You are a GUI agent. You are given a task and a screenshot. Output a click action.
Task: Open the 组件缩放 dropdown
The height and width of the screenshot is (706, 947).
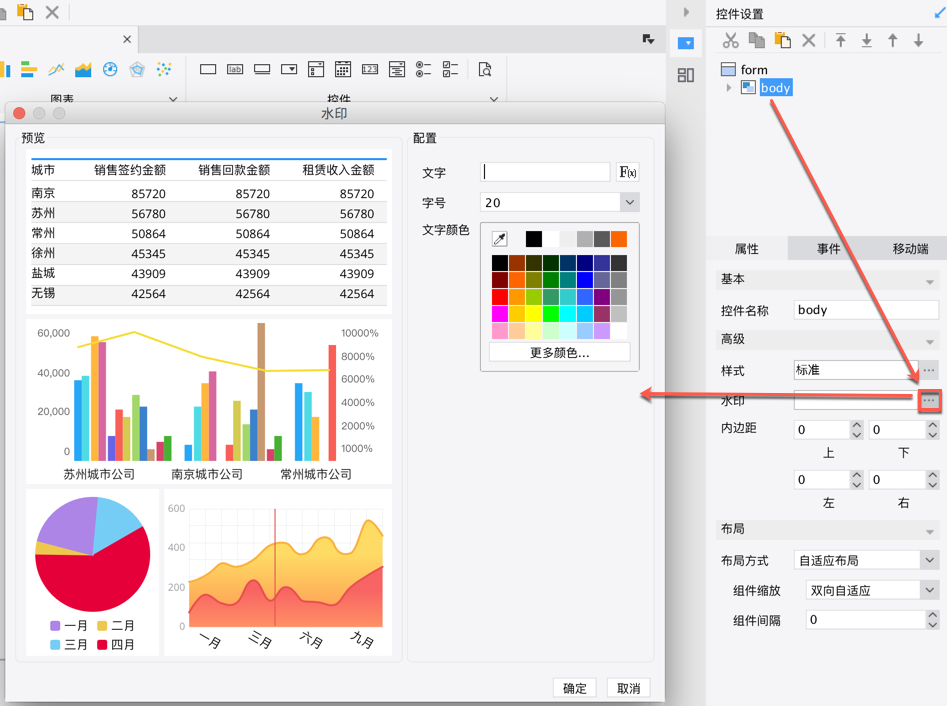pos(929,590)
